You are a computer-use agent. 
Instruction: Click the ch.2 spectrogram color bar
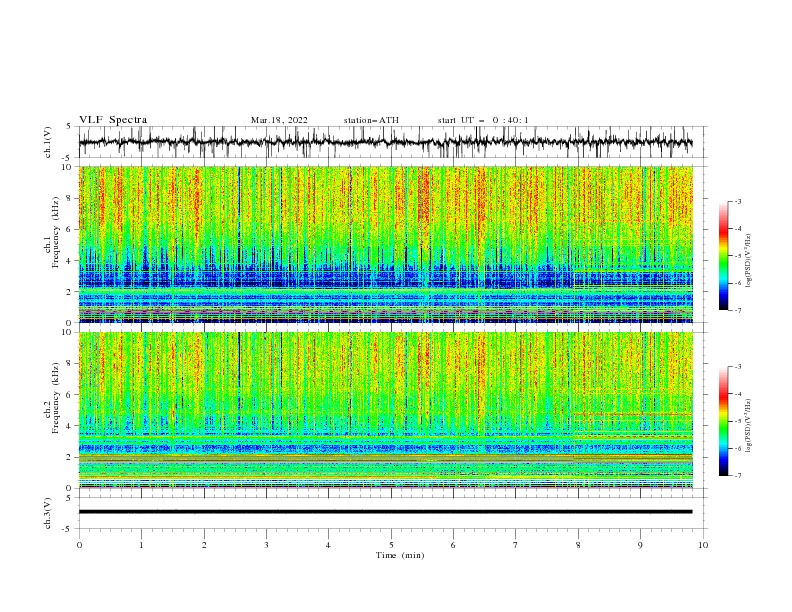pos(723,421)
